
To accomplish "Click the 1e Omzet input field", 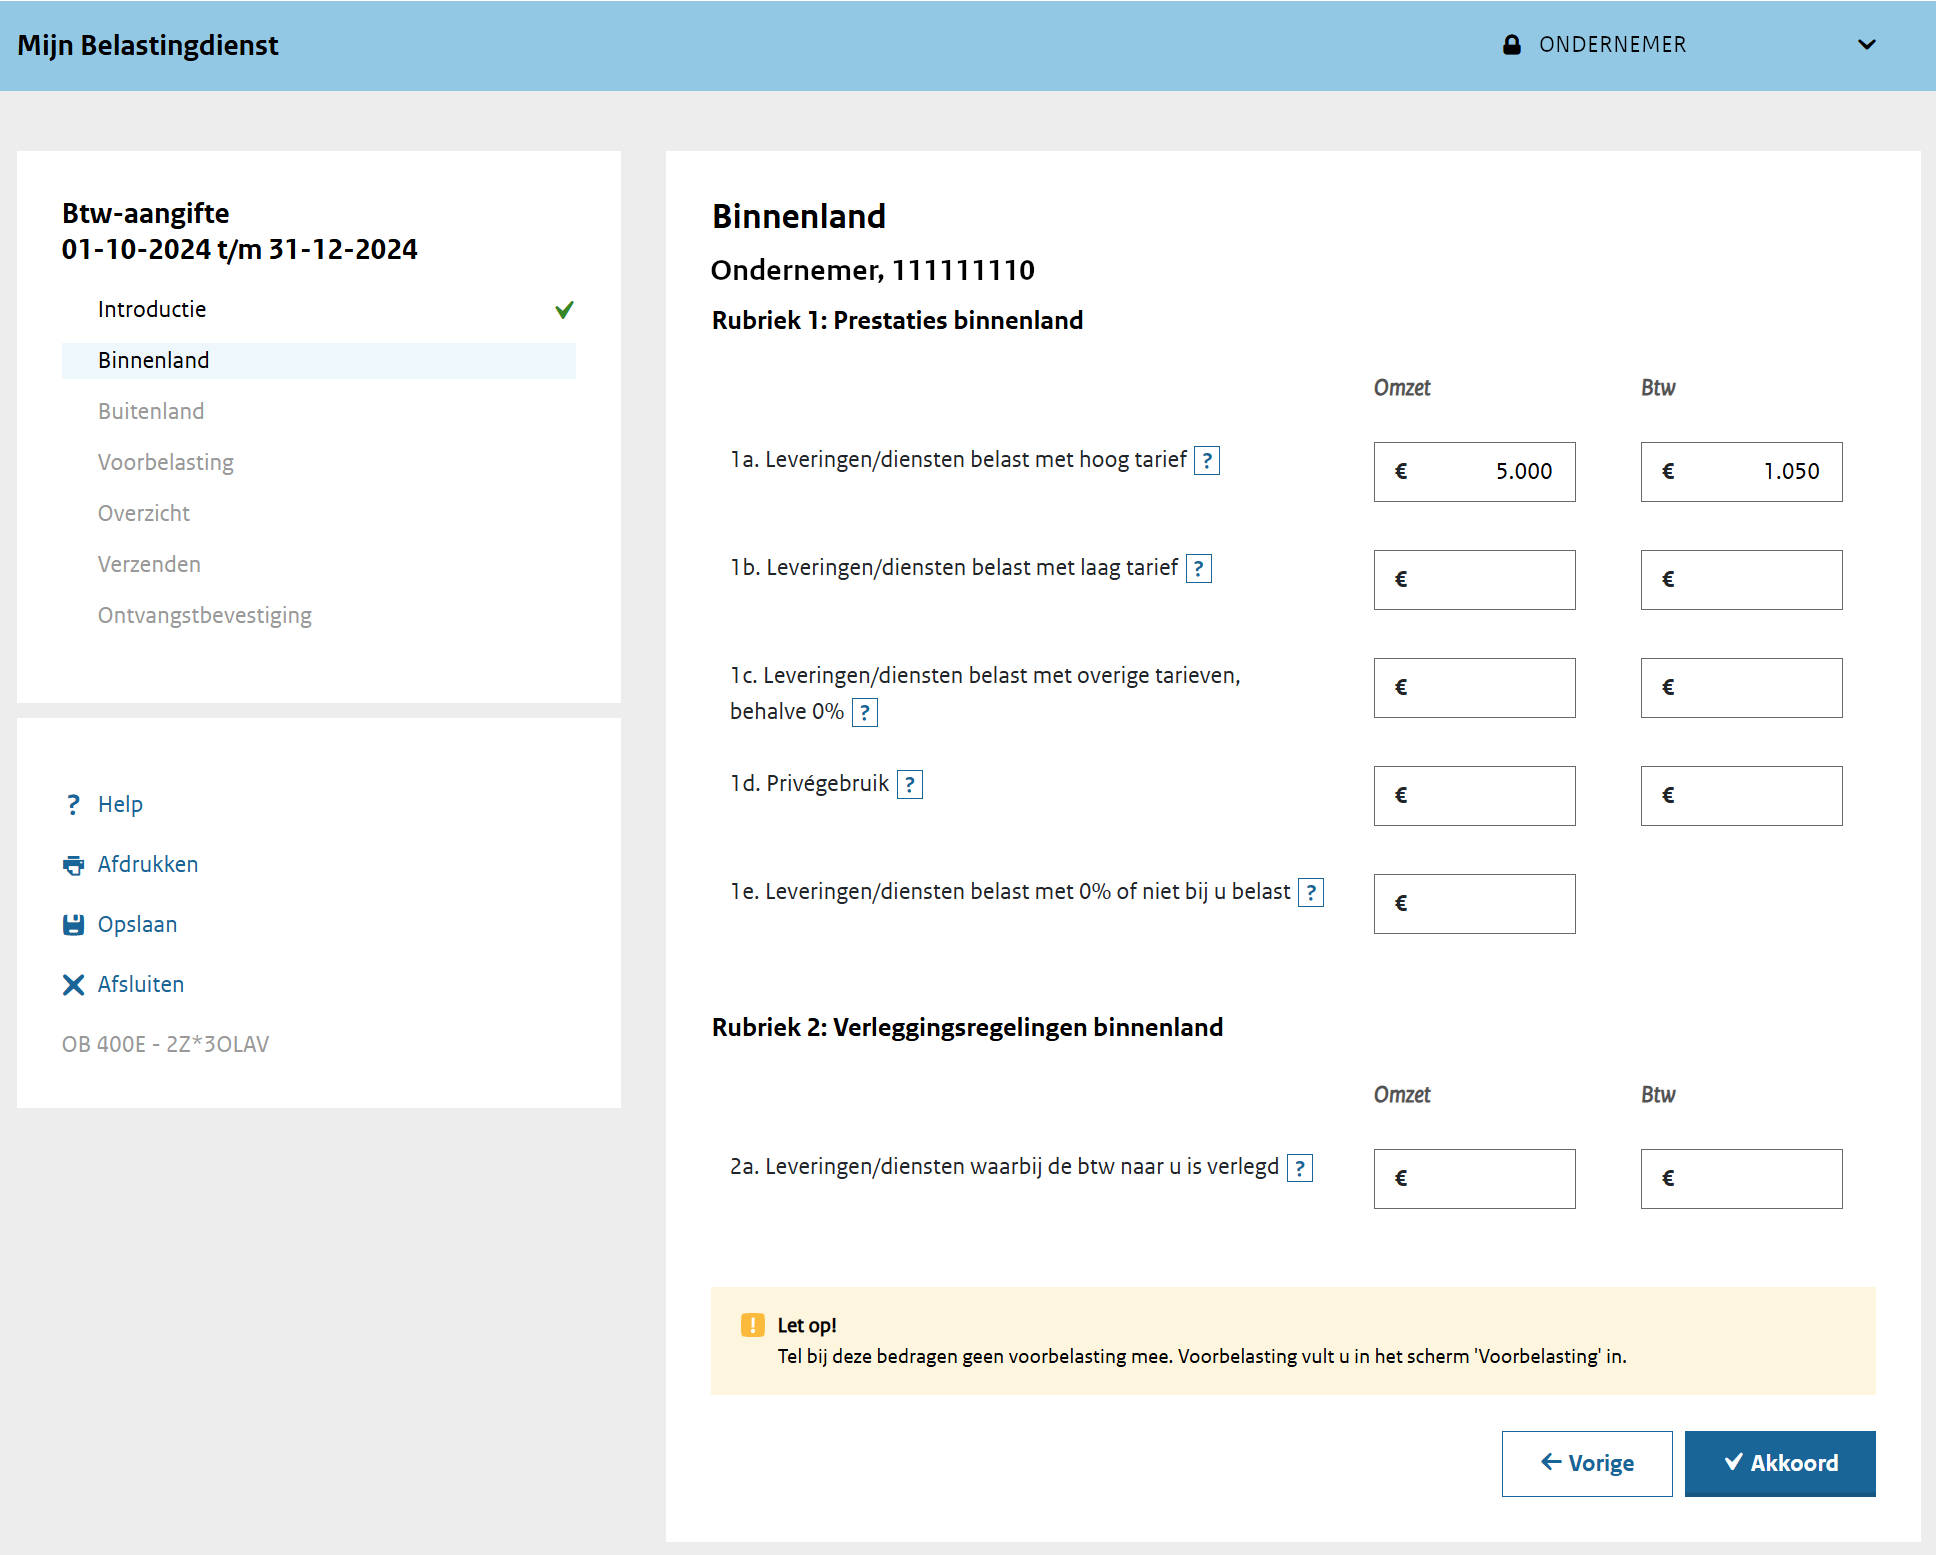I will click(x=1474, y=904).
